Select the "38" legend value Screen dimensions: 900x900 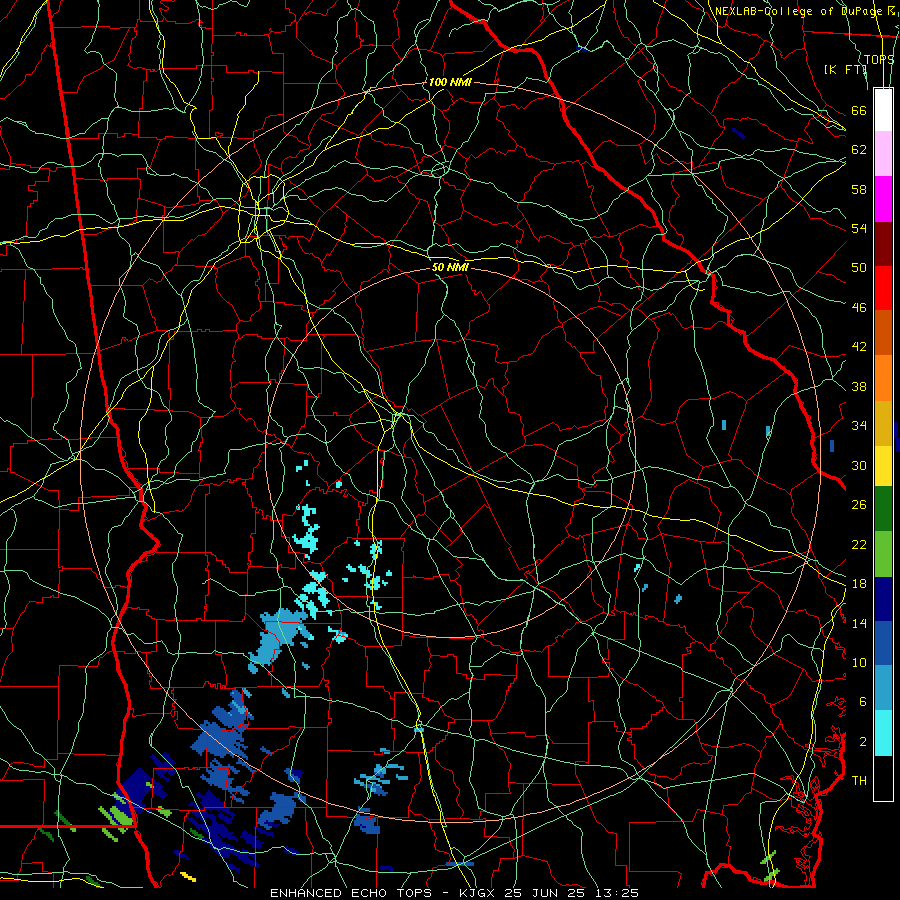(859, 387)
